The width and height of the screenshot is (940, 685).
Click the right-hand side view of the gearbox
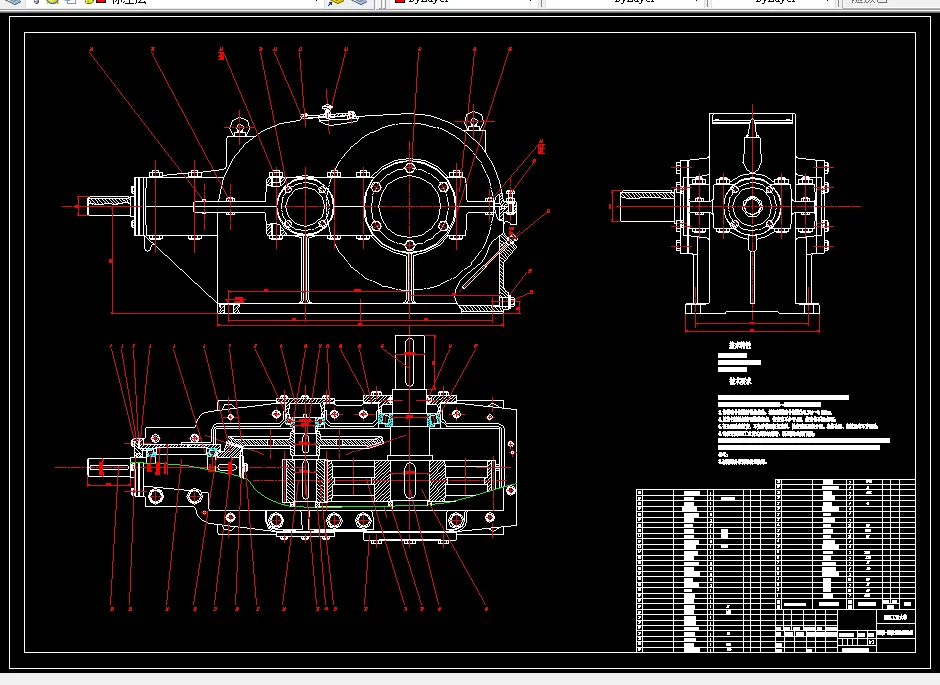pyautogui.click(x=737, y=219)
